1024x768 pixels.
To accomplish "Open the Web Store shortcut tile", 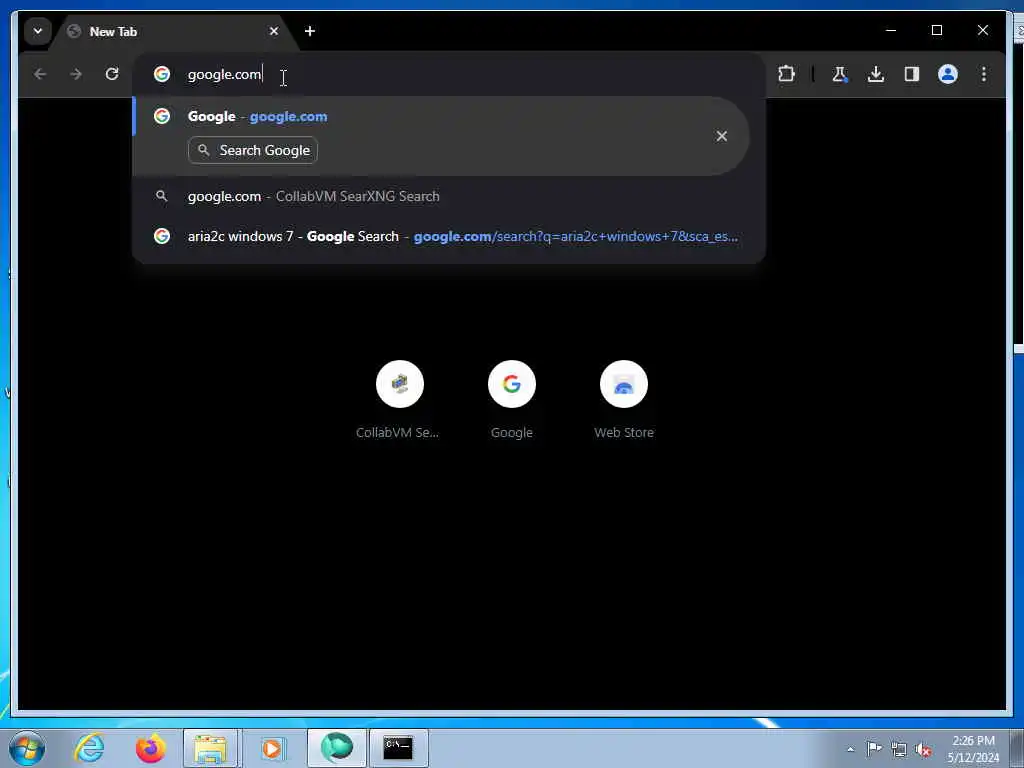I will click(x=624, y=399).
